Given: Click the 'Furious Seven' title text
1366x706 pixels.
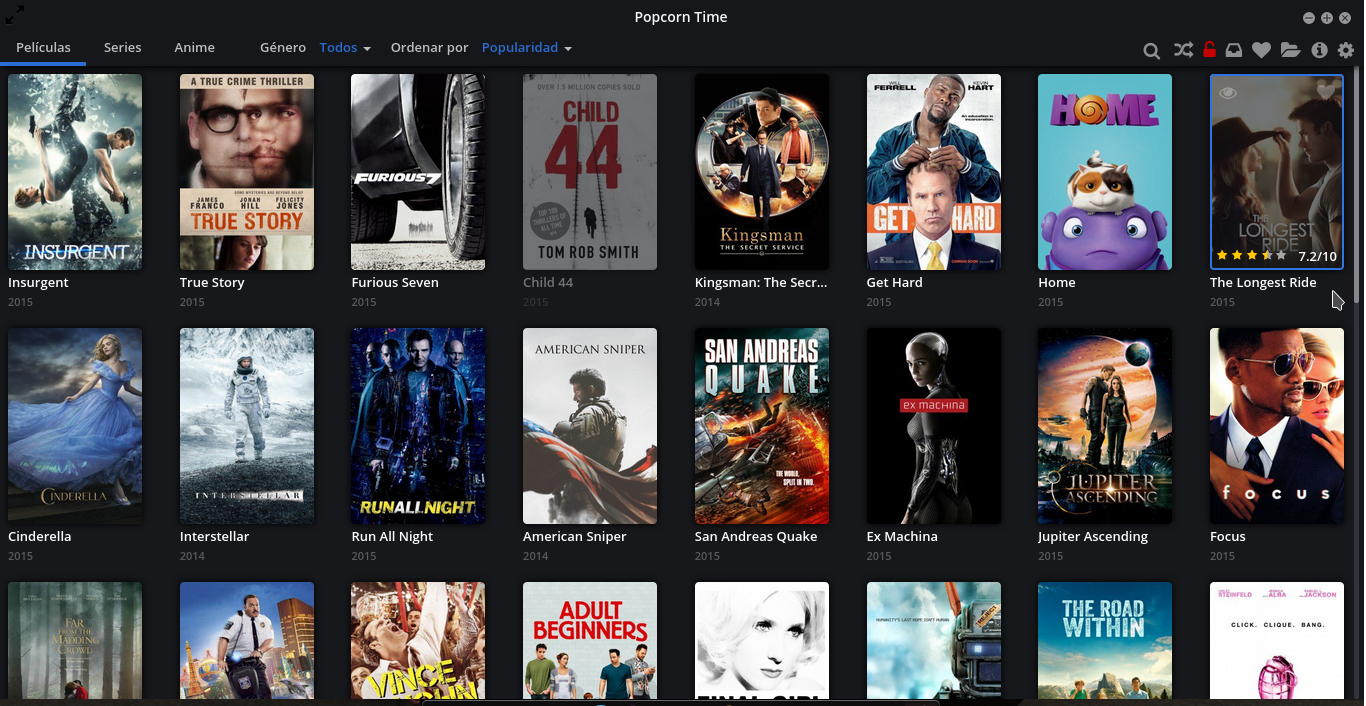Looking at the screenshot, I should click(395, 283).
